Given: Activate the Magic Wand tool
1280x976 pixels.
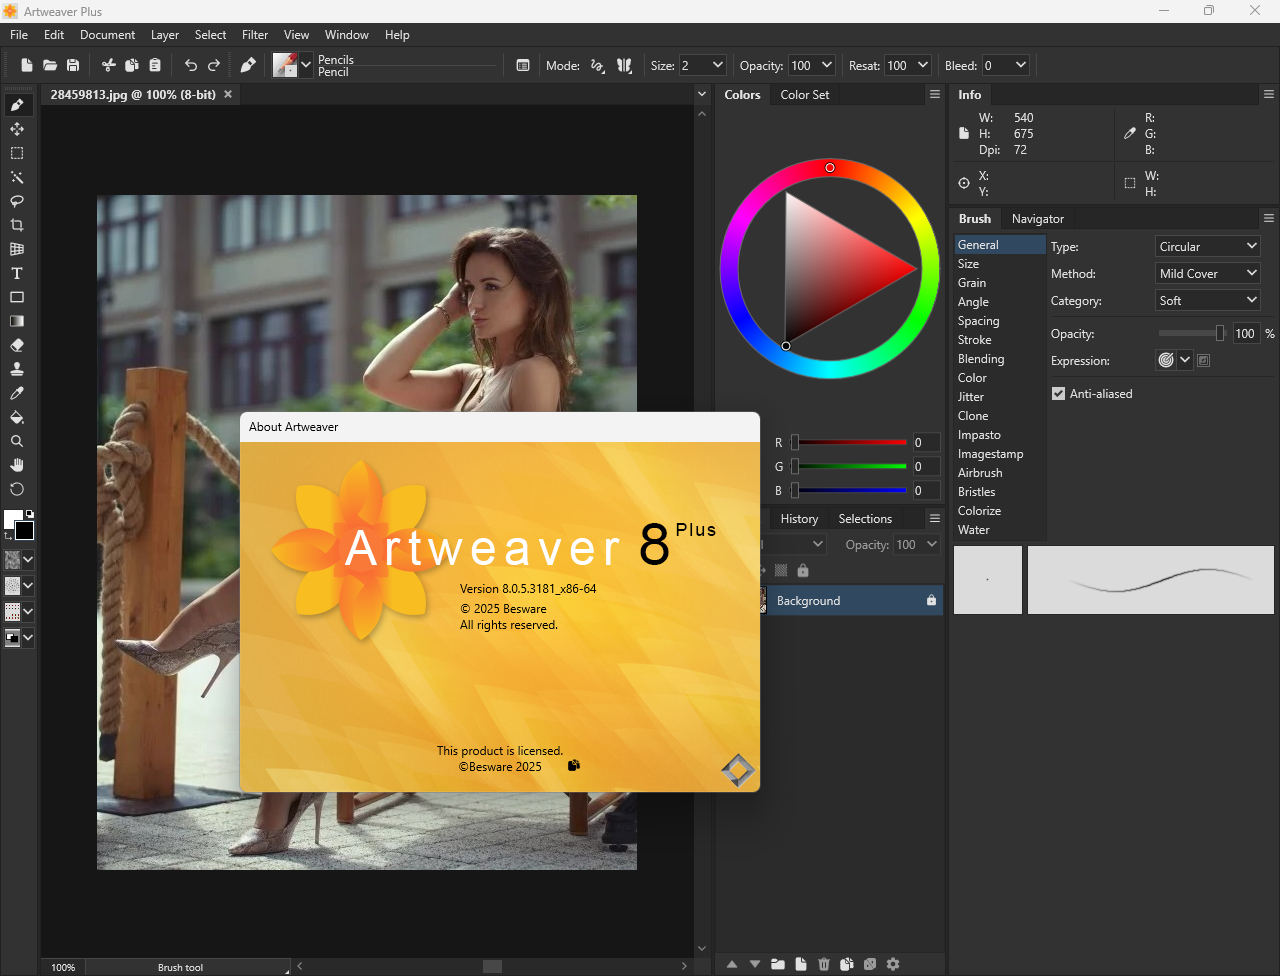Looking at the screenshot, I should point(17,177).
